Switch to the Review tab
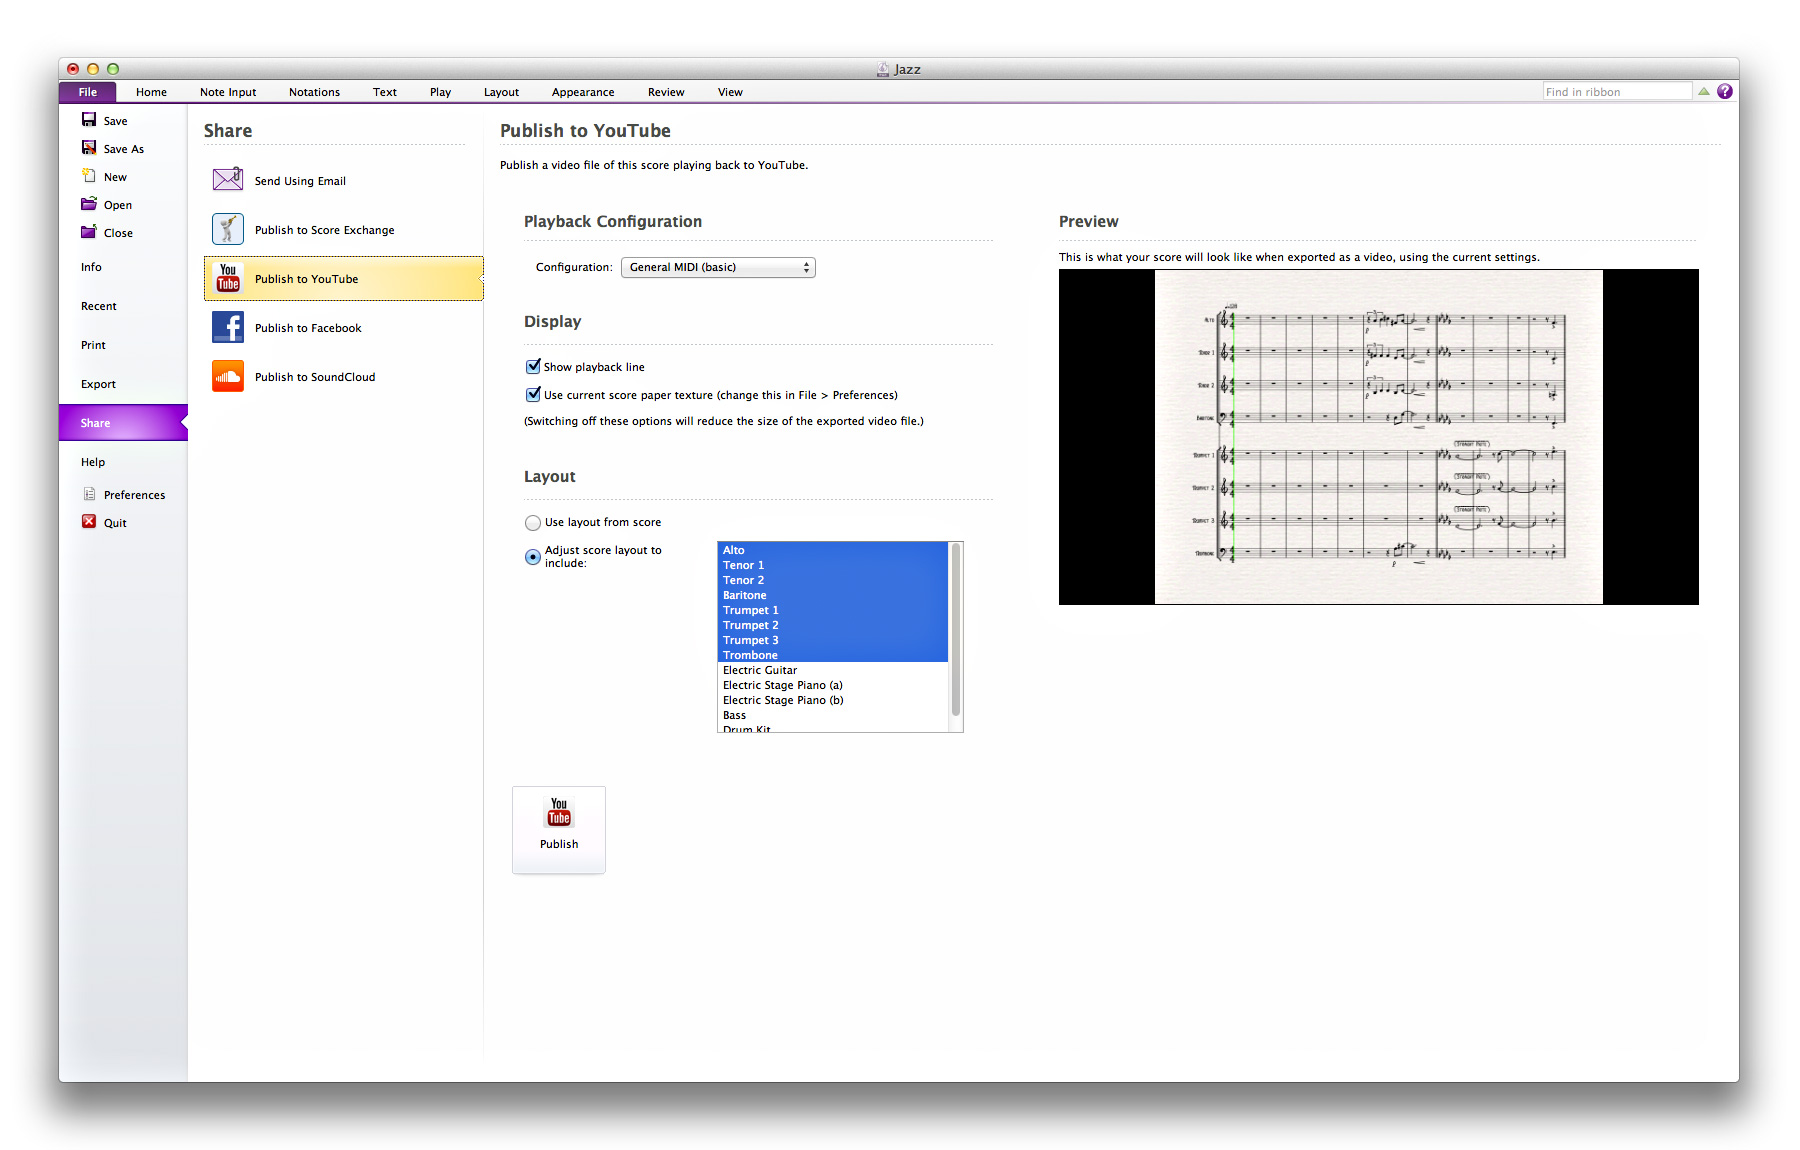The width and height of the screenshot is (1800, 1150). click(666, 92)
